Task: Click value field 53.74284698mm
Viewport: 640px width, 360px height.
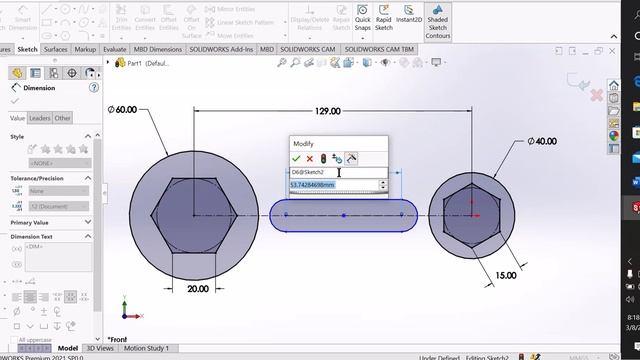Action: [x=334, y=185]
